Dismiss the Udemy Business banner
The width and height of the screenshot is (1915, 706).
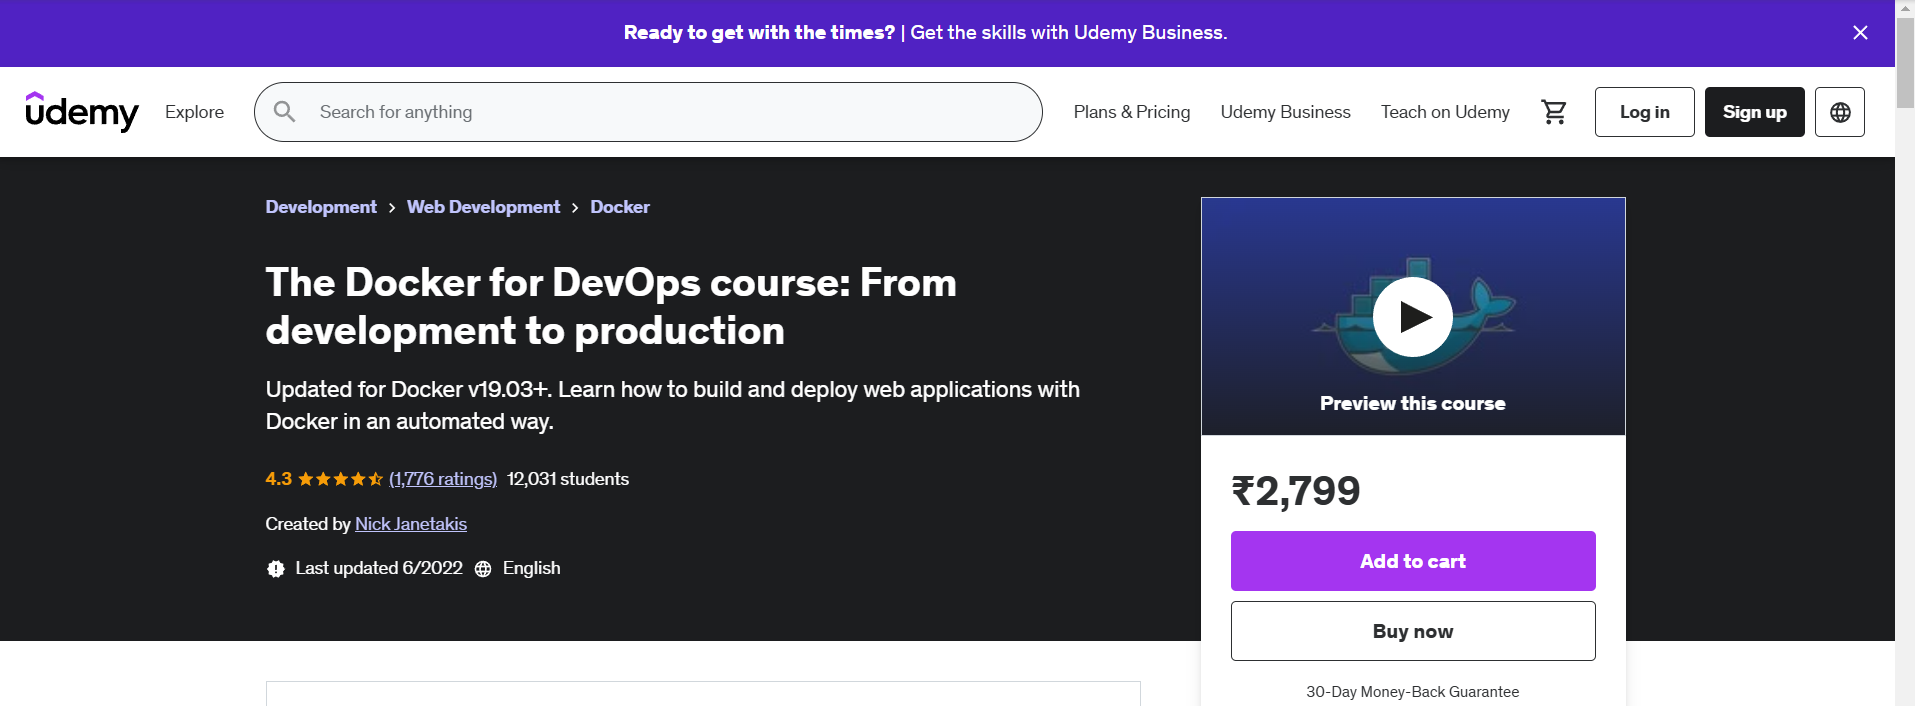tap(1859, 33)
